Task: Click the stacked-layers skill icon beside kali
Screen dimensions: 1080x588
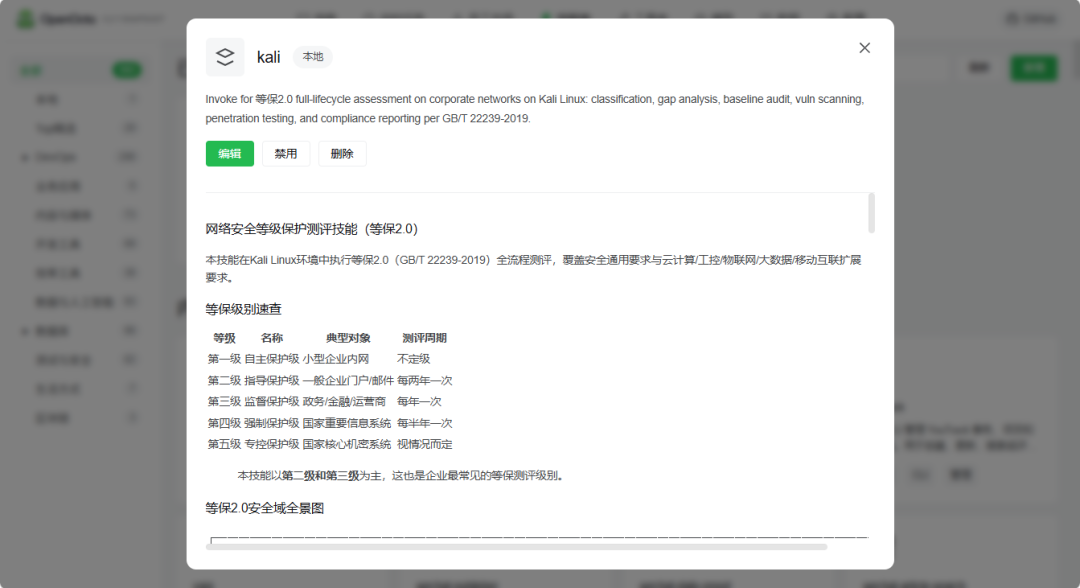Action: (225, 56)
